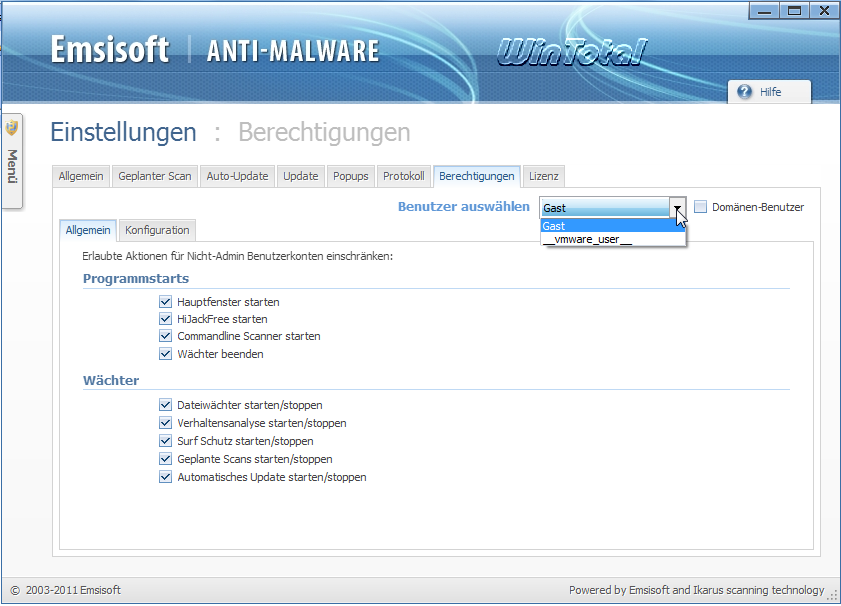This screenshot has width=841, height=606.
Task: Click the blue question mark help icon
Action: 744,92
